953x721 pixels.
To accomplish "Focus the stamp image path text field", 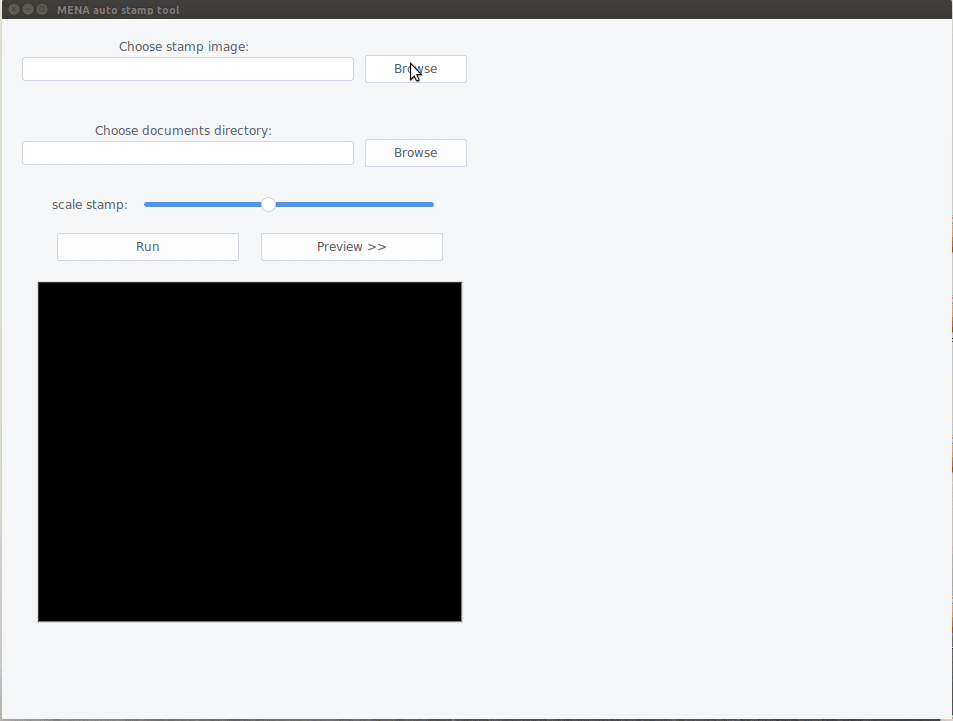I will click(188, 69).
